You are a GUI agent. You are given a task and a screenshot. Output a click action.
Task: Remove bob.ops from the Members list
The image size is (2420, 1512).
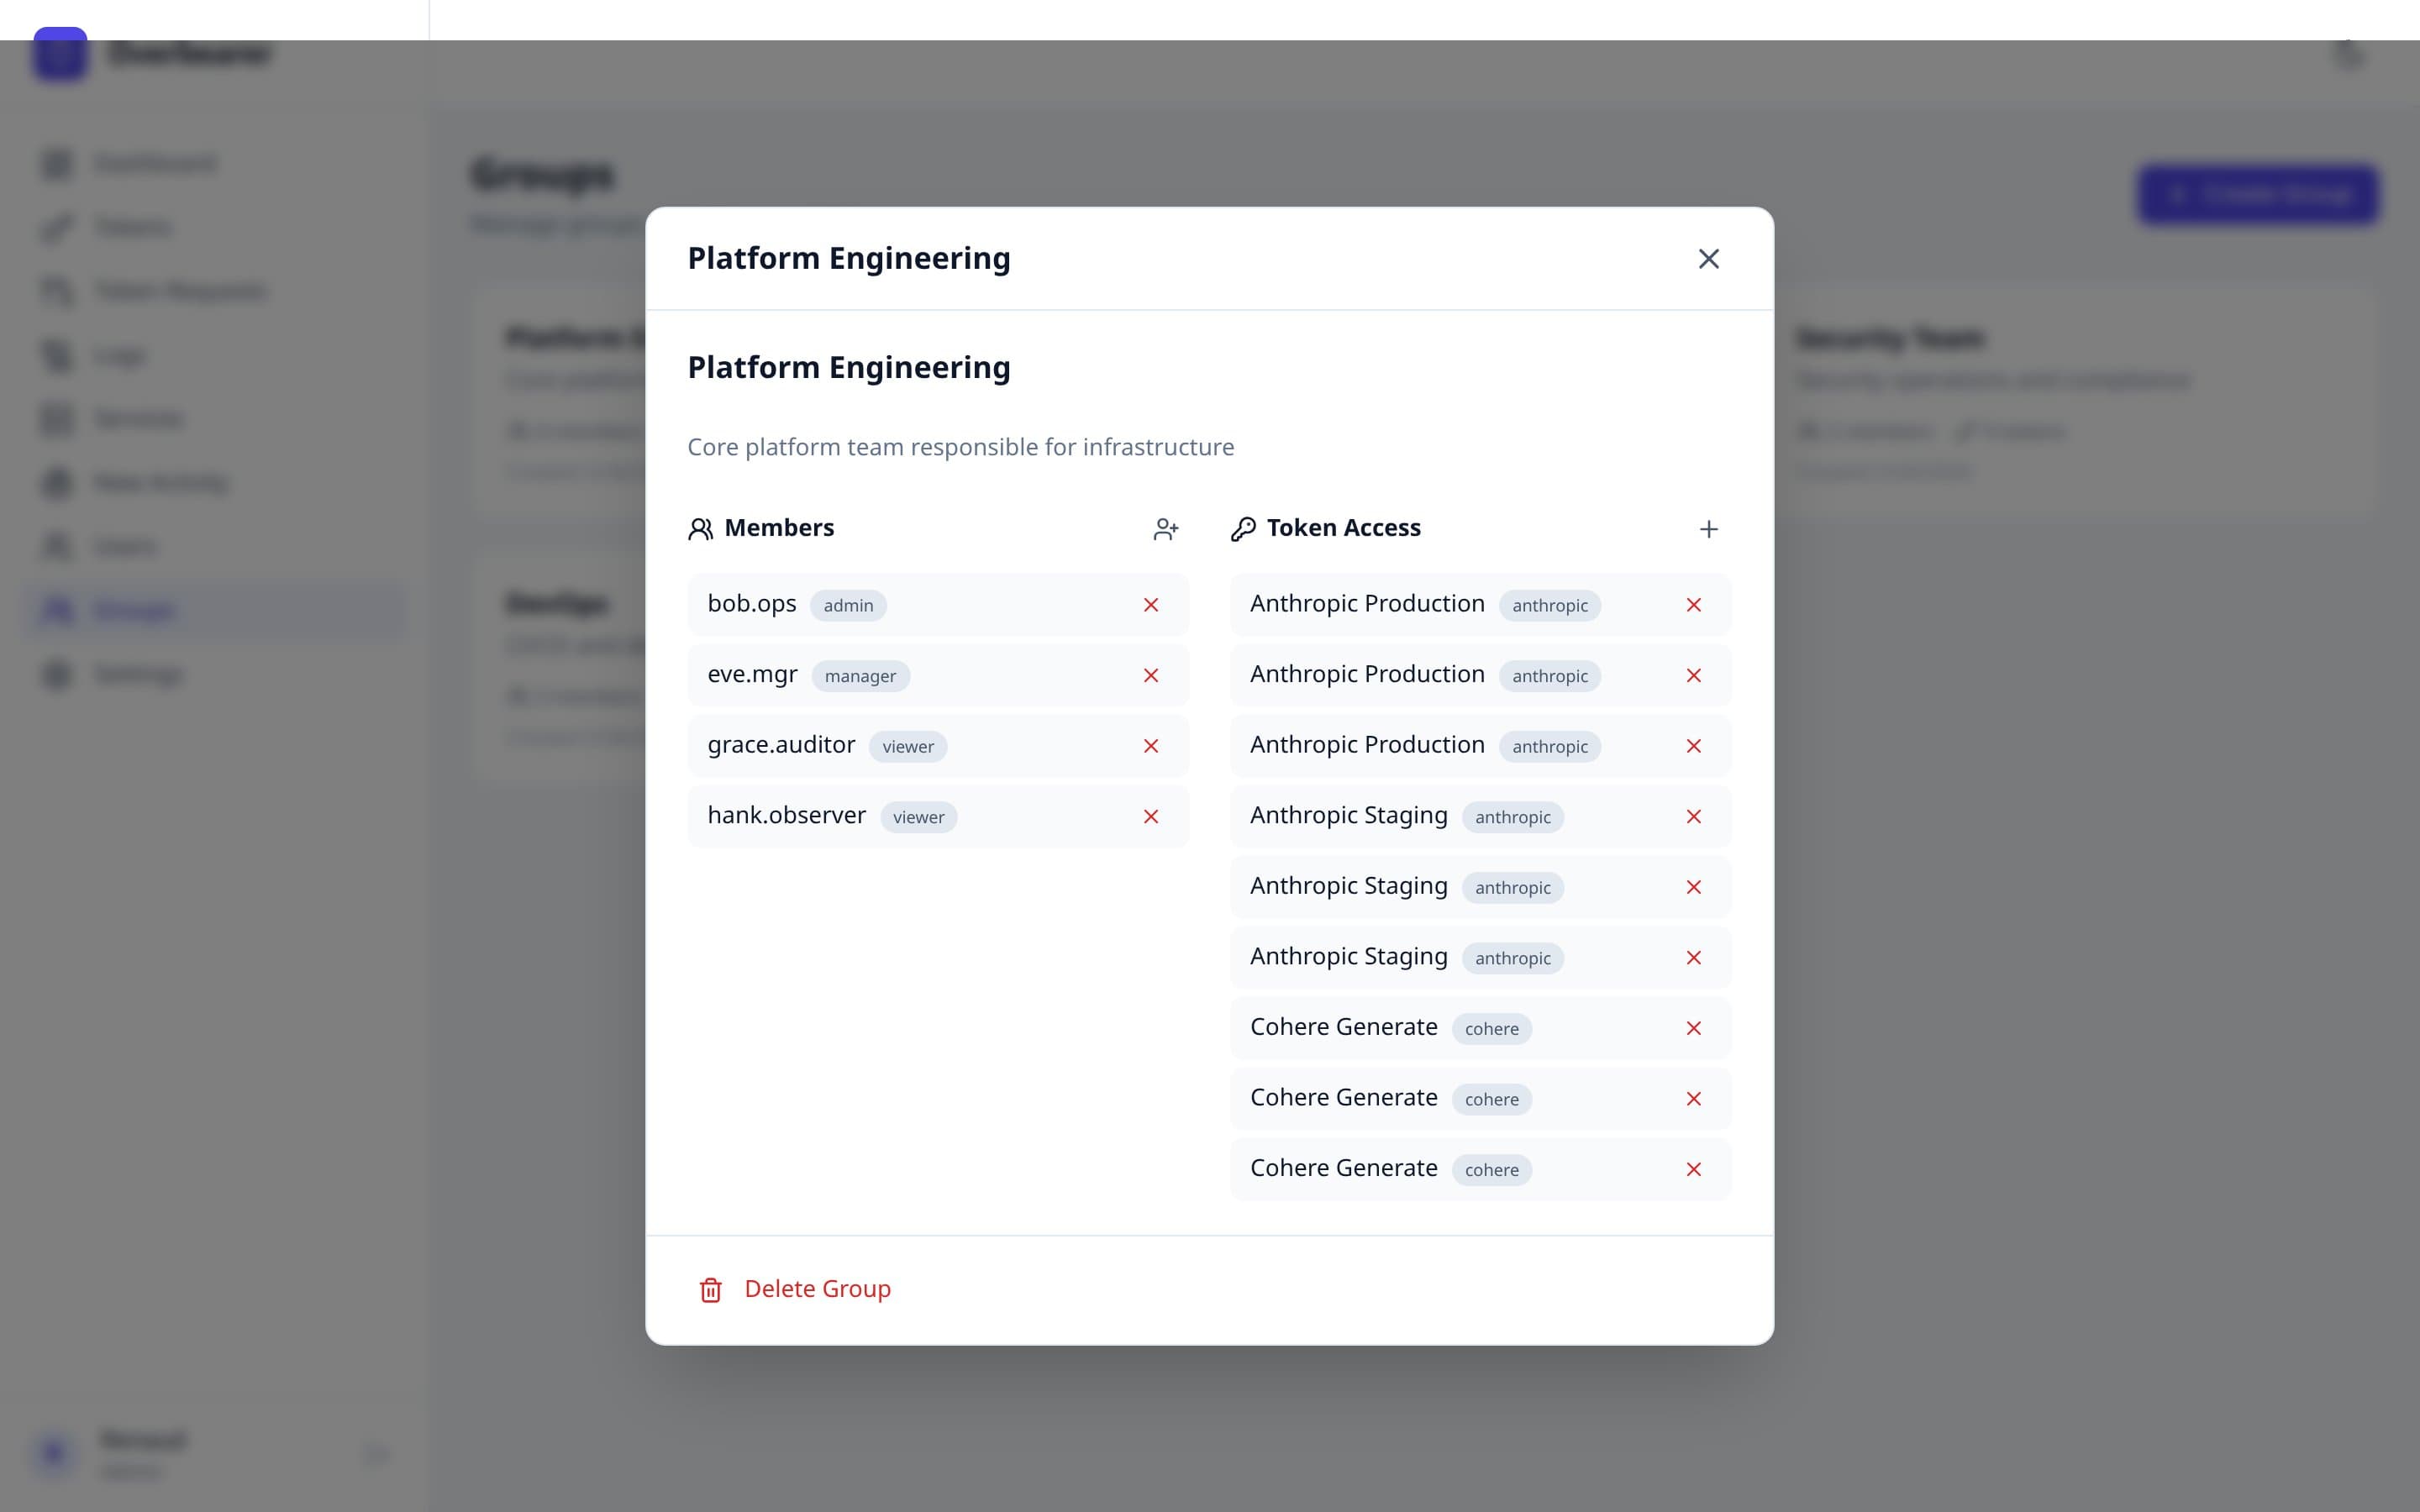tap(1152, 605)
